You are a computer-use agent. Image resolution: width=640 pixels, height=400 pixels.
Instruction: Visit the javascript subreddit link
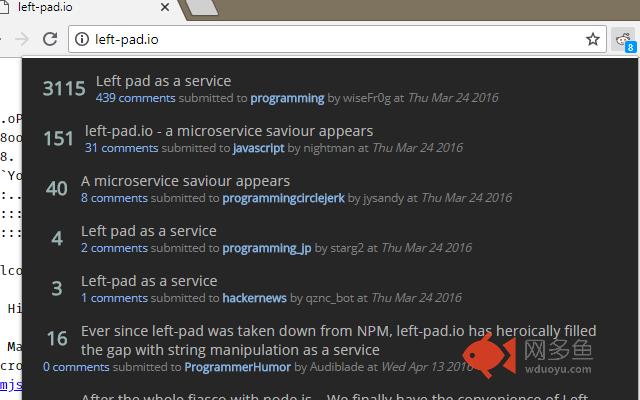[258, 148]
